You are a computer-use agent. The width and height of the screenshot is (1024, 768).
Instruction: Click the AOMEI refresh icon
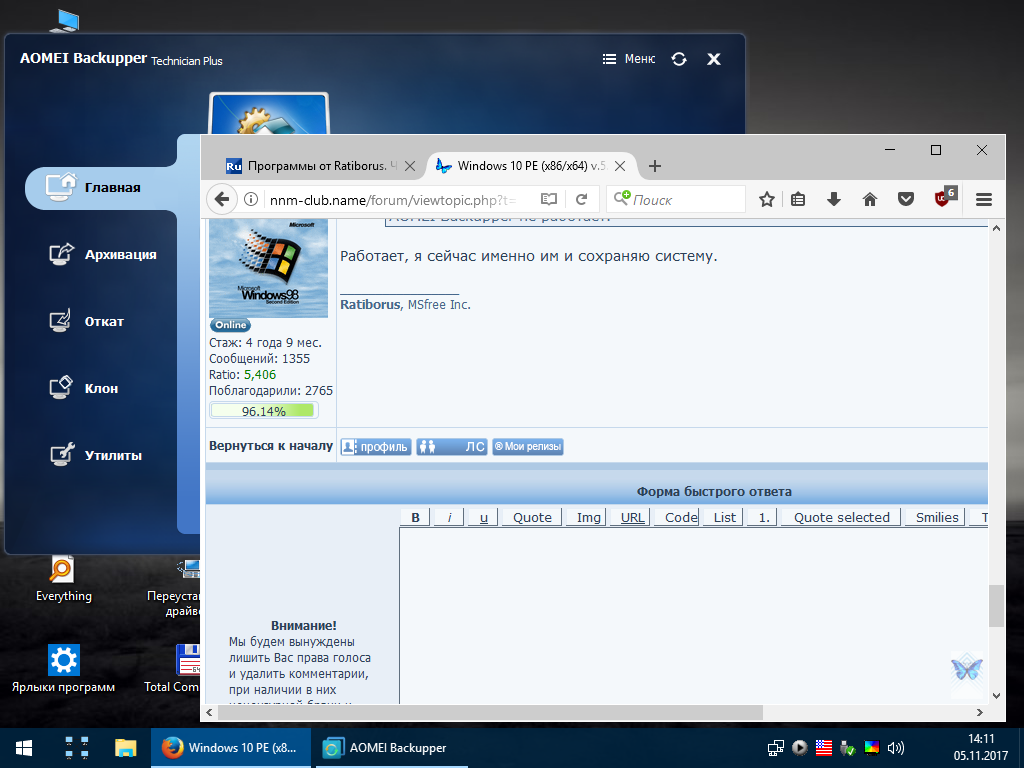point(679,59)
